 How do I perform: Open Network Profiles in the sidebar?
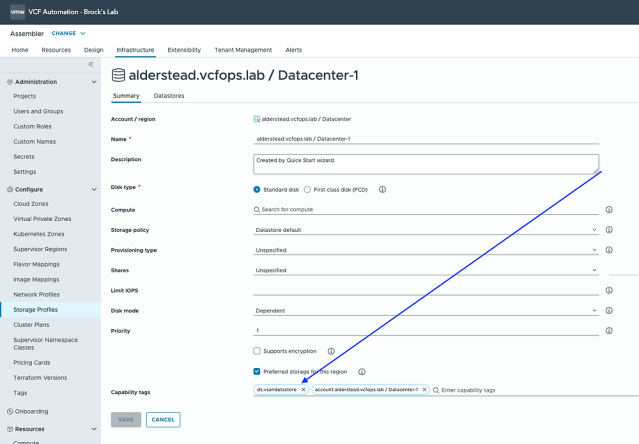pos(36,295)
